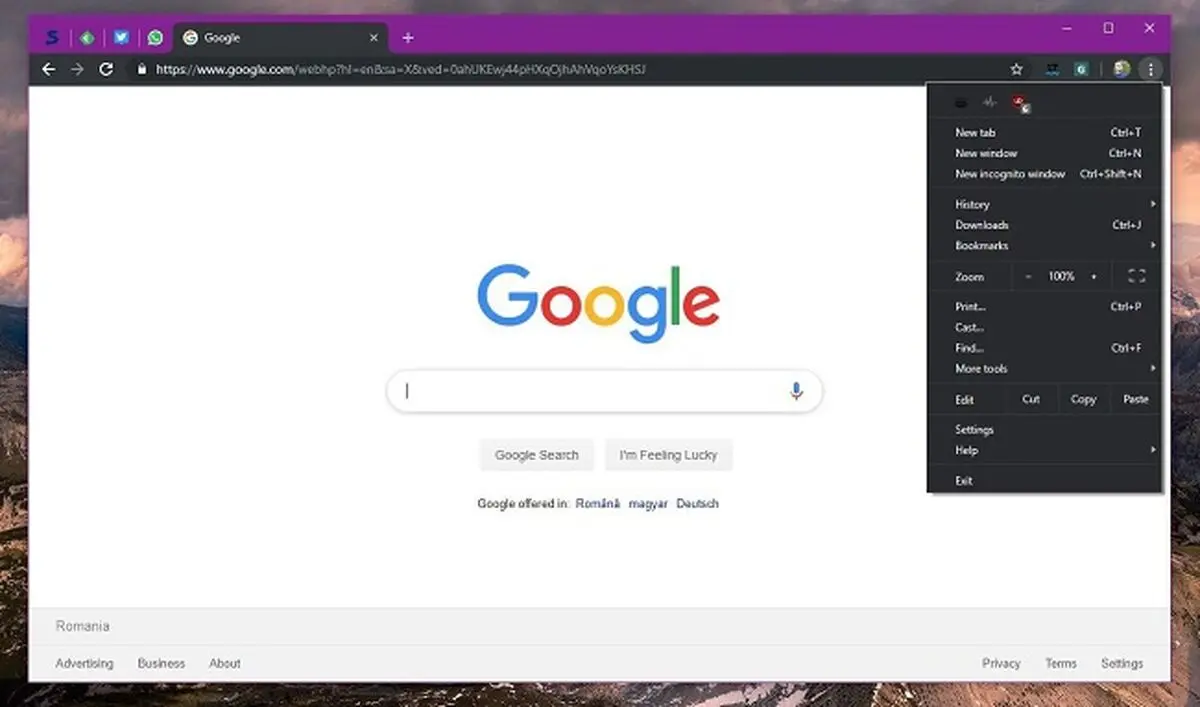Reload the page with the refresh icon

pyautogui.click(x=106, y=69)
